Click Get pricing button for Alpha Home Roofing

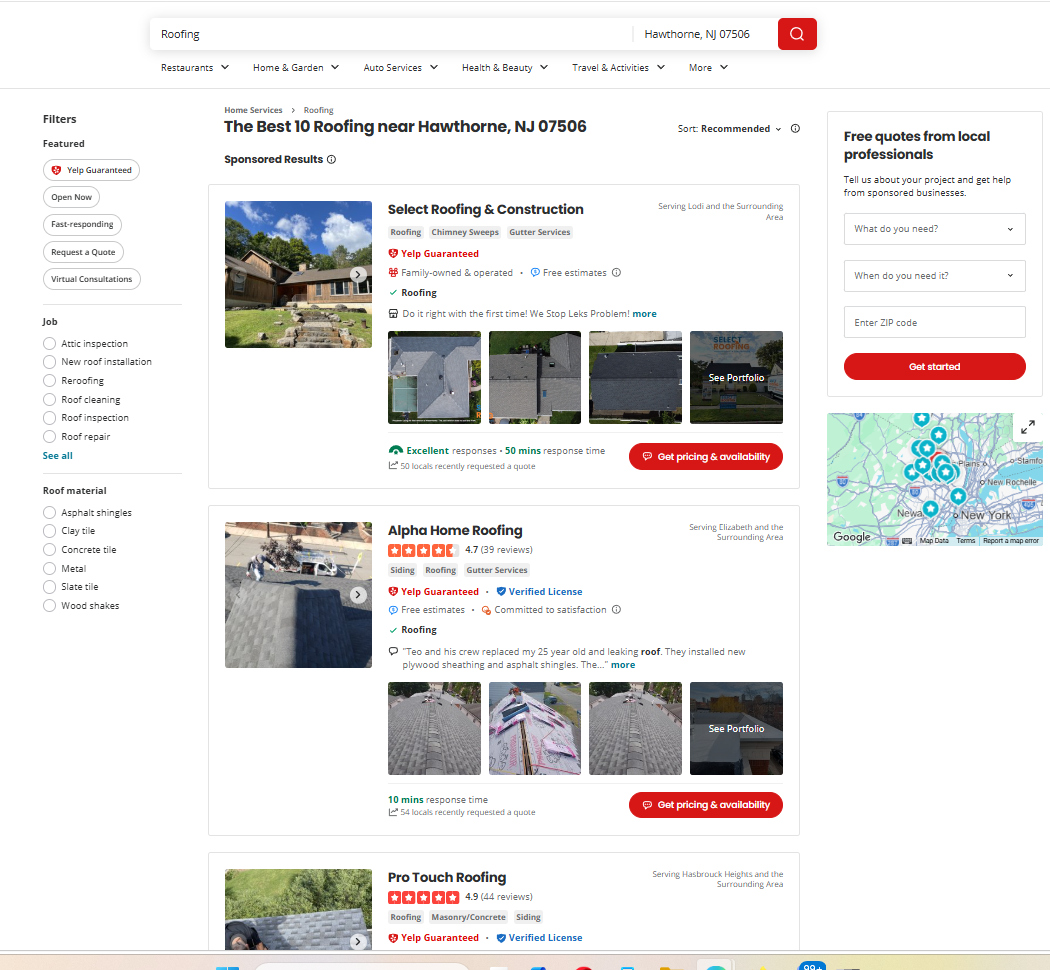[706, 805]
